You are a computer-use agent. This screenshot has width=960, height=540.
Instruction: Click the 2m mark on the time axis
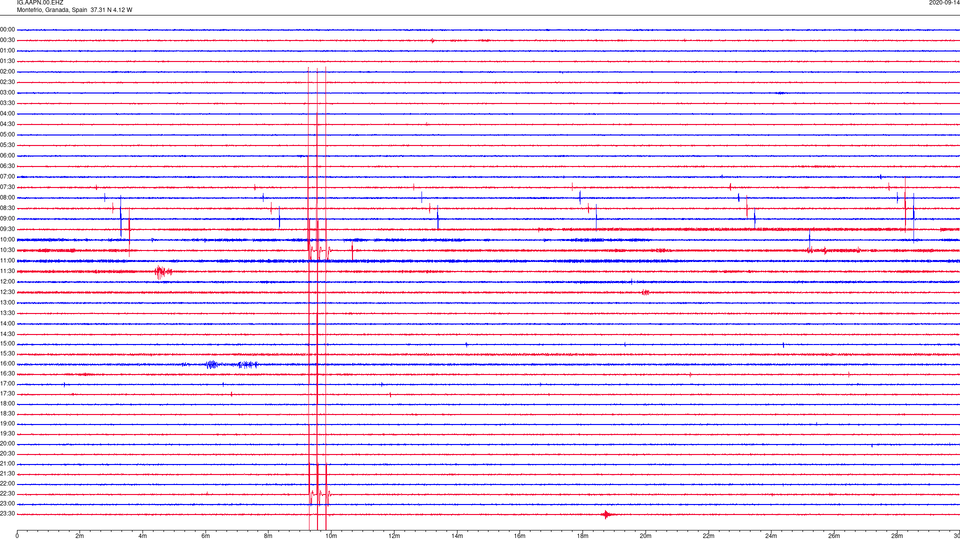[80, 536]
